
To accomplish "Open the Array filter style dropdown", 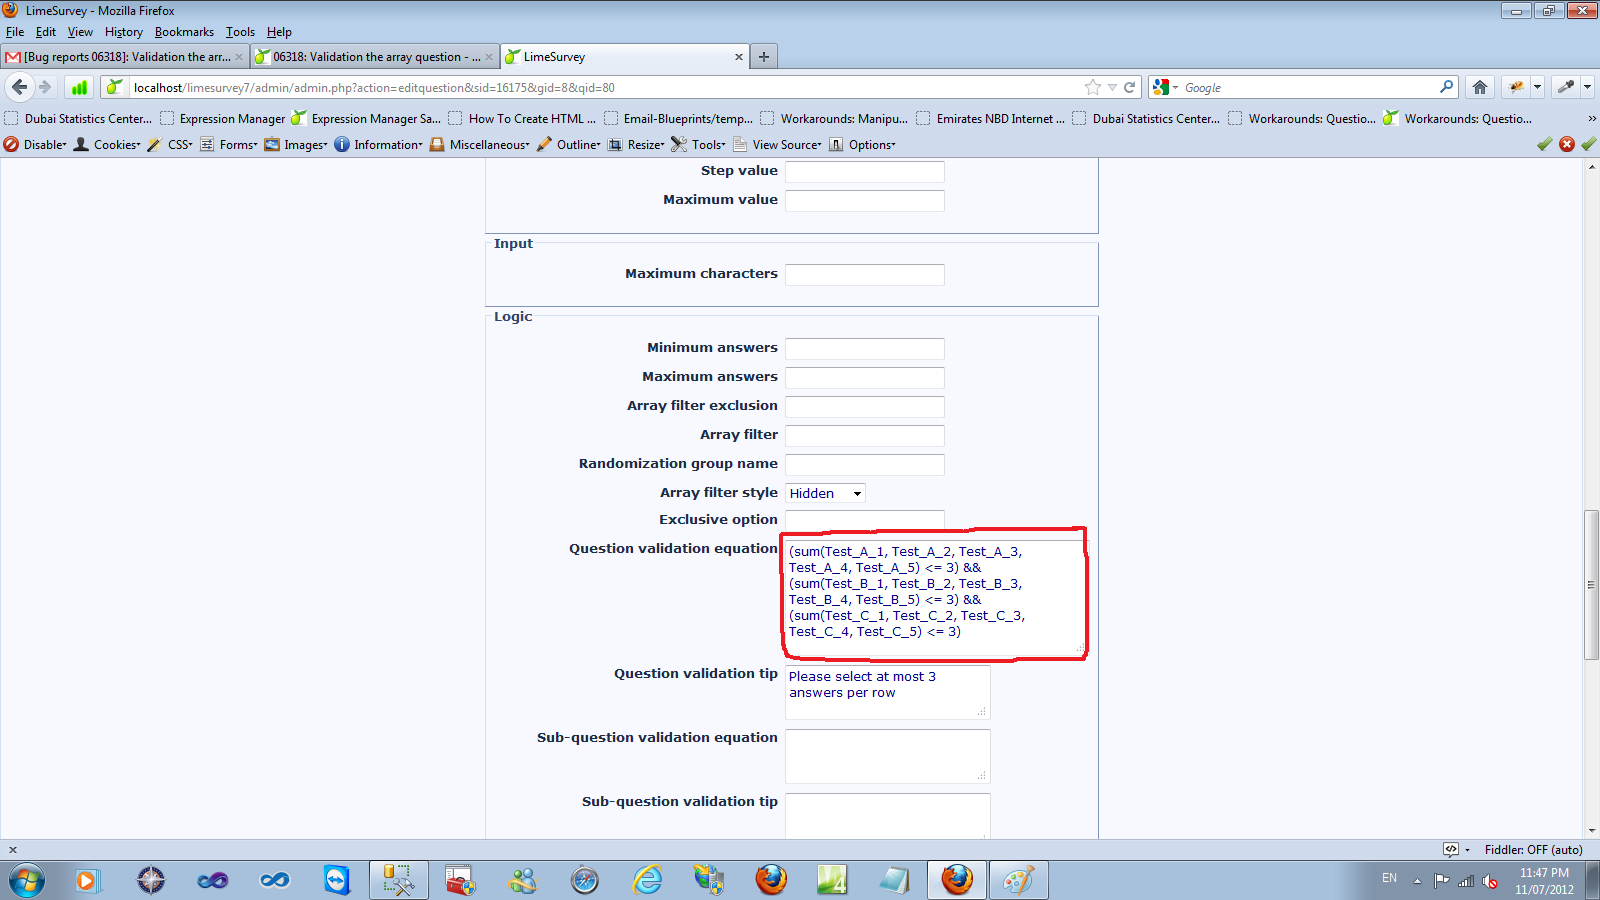I will (825, 493).
